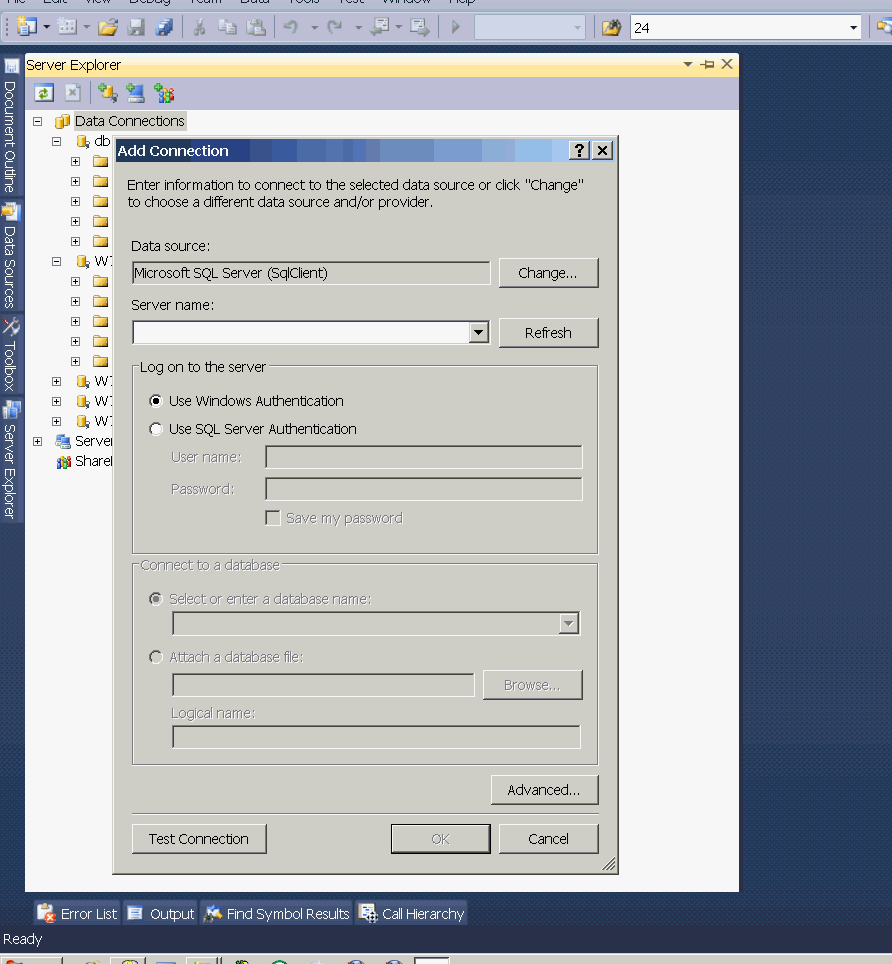Click the Save All icon

click(164, 28)
